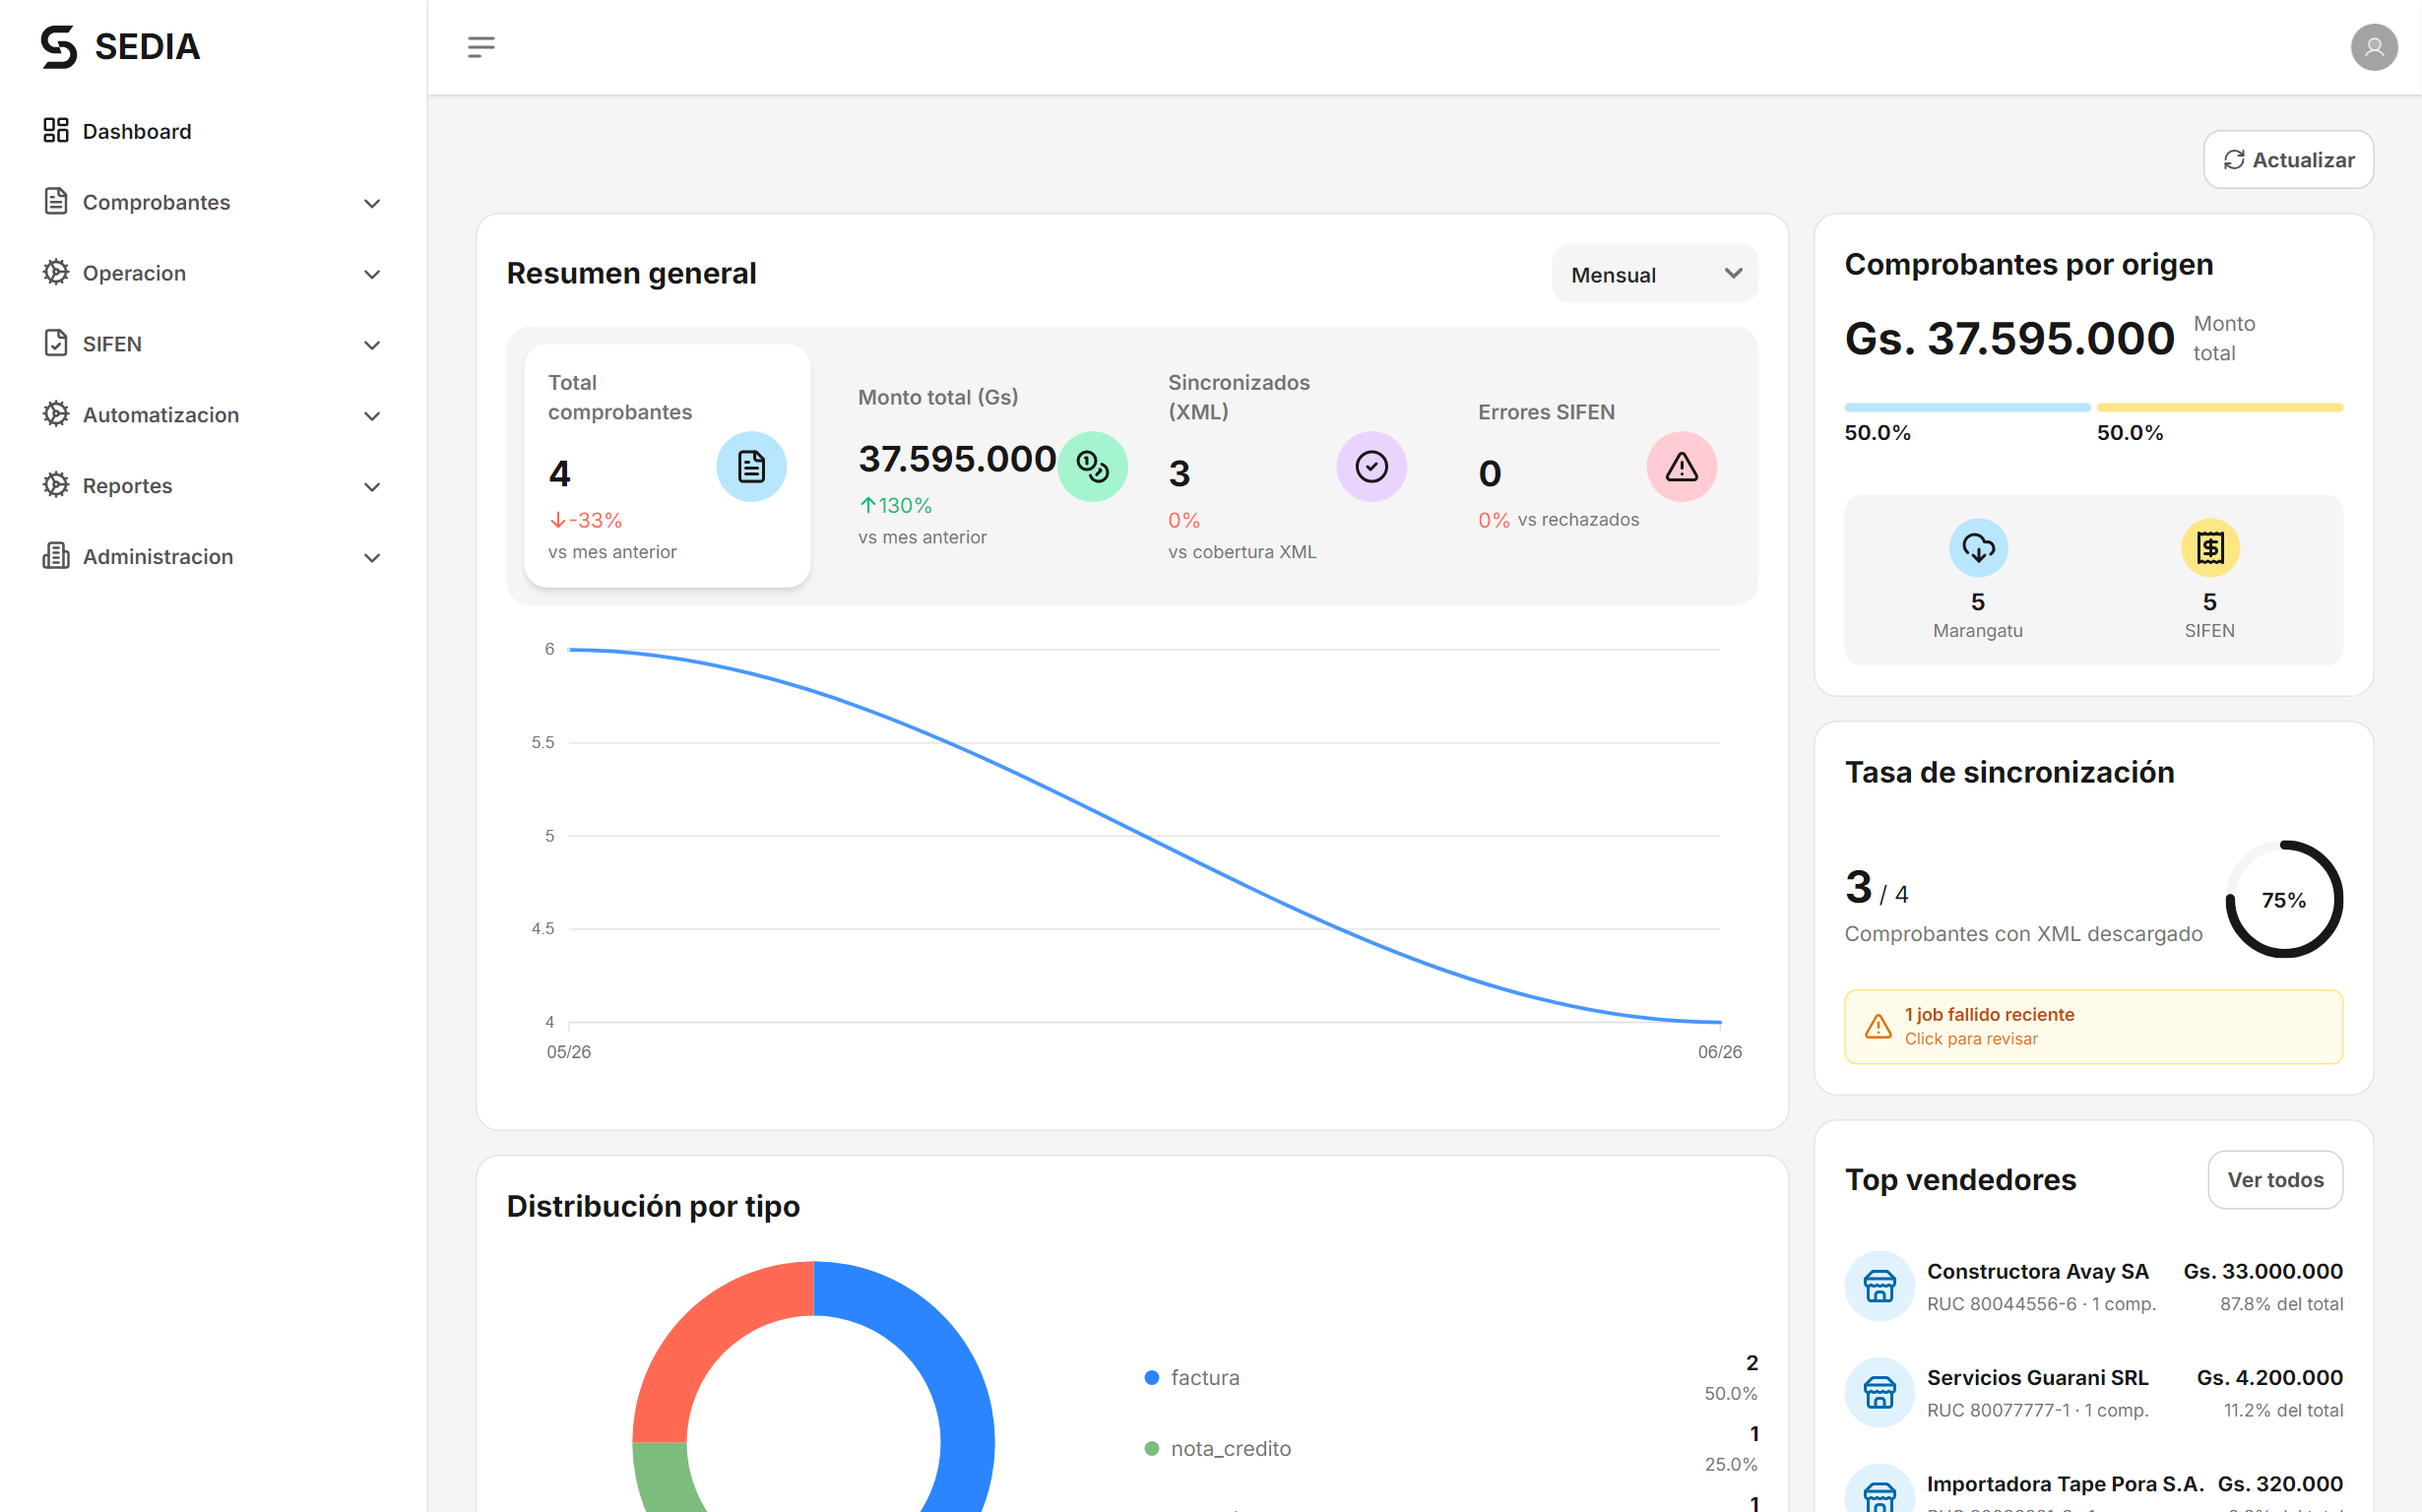Screen dimensions: 2422x1512
Task: Click the Ver todos button
Action: (x=2275, y=1180)
